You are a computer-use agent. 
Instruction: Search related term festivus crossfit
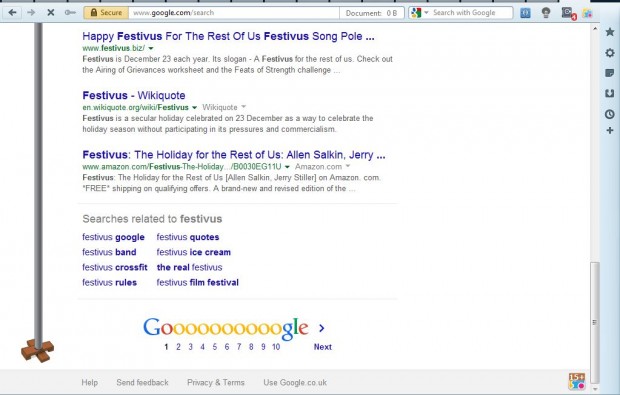pyautogui.click(x=115, y=267)
